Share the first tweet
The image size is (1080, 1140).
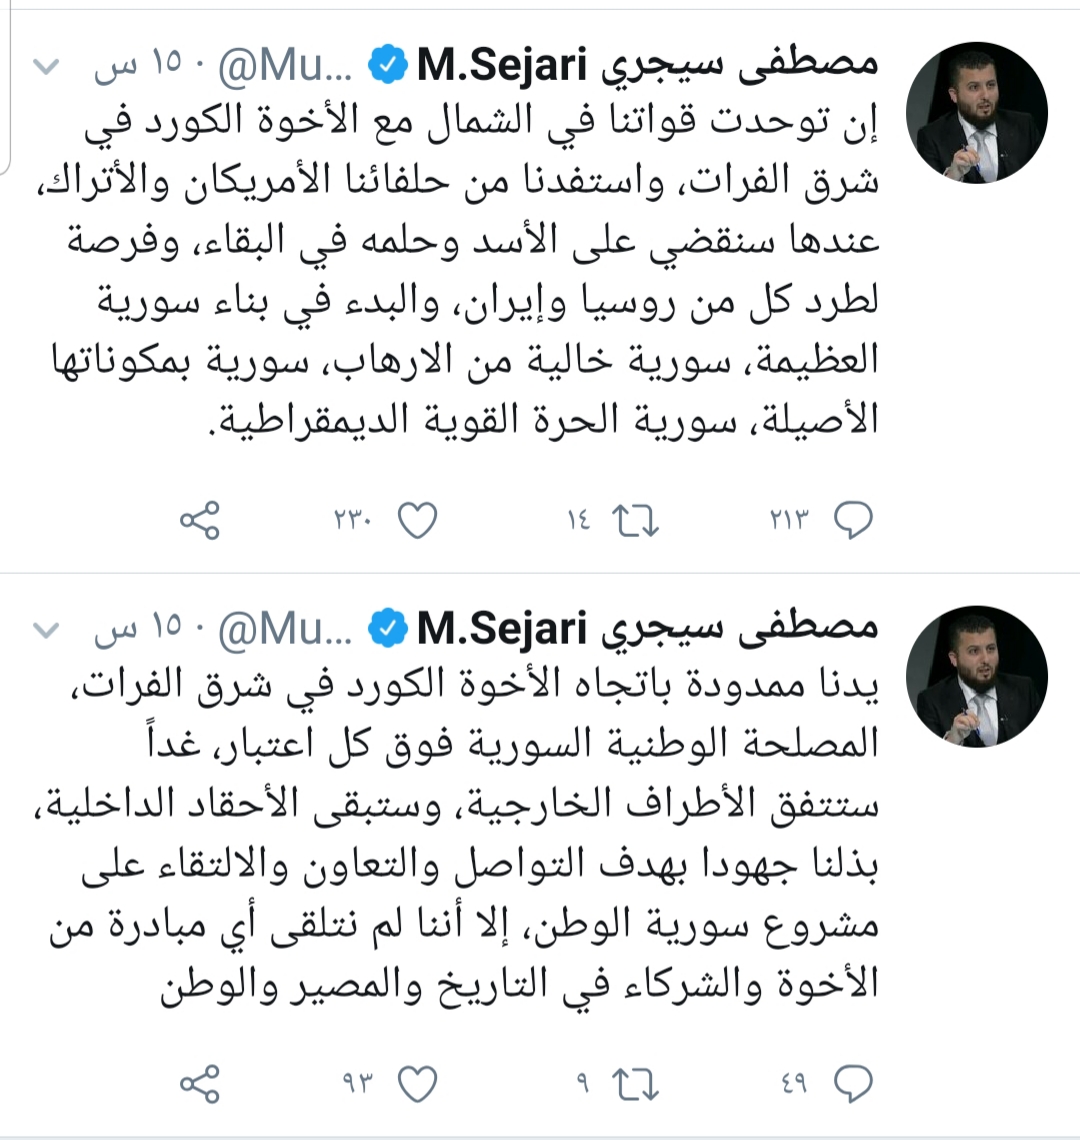click(x=199, y=520)
